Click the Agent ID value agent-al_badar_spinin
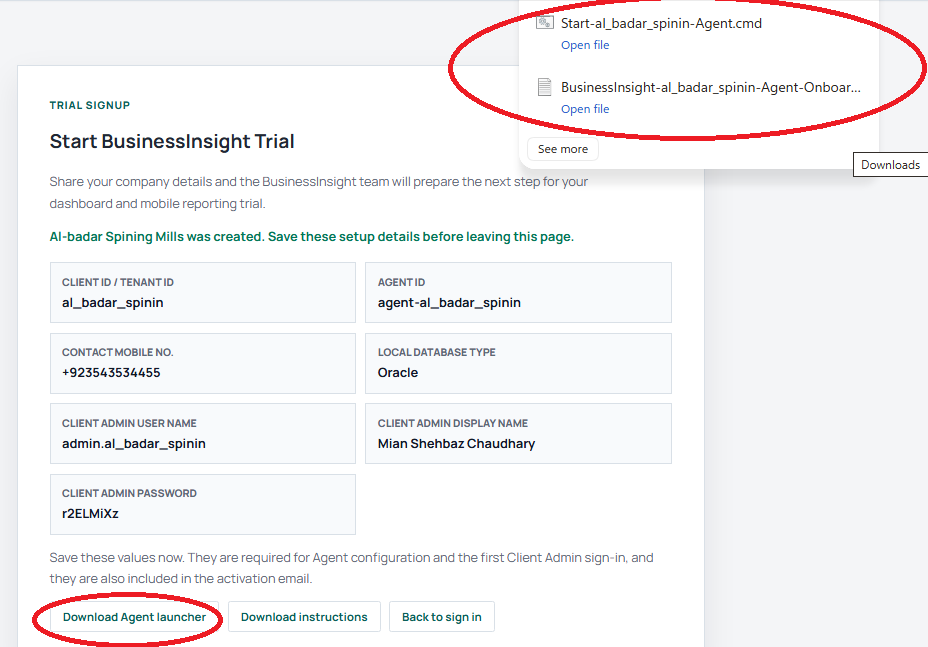 pos(449,302)
